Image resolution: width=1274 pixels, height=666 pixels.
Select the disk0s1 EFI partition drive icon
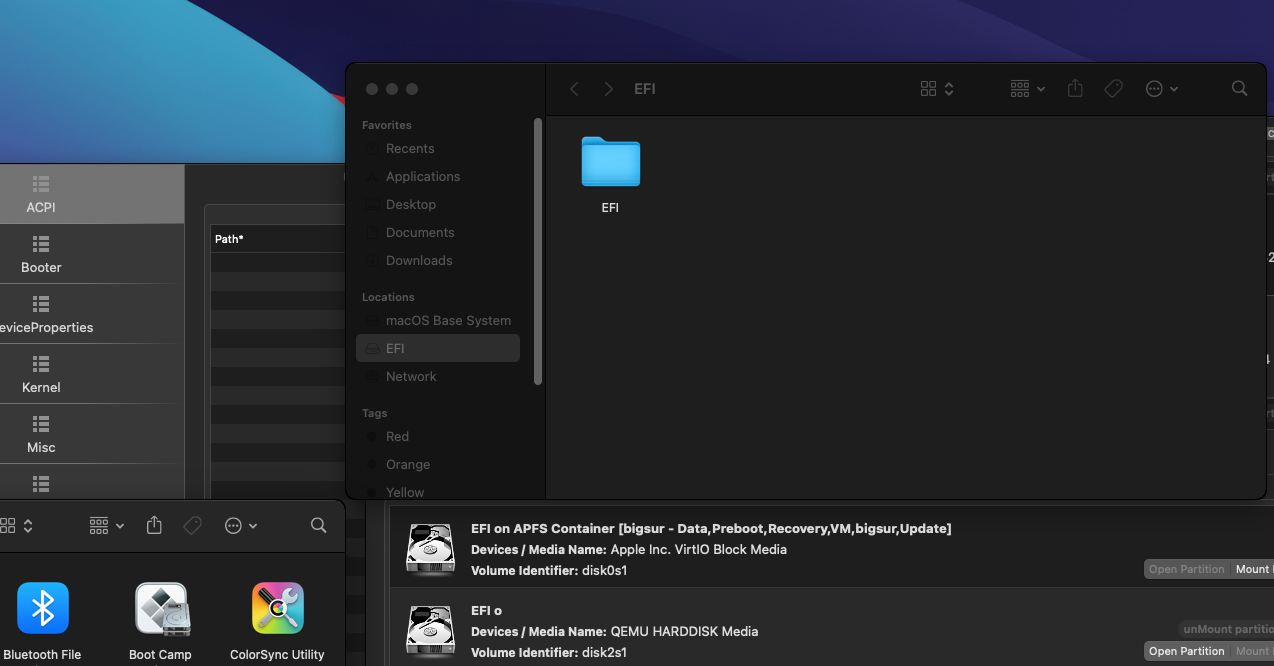[x=431, y=549]
